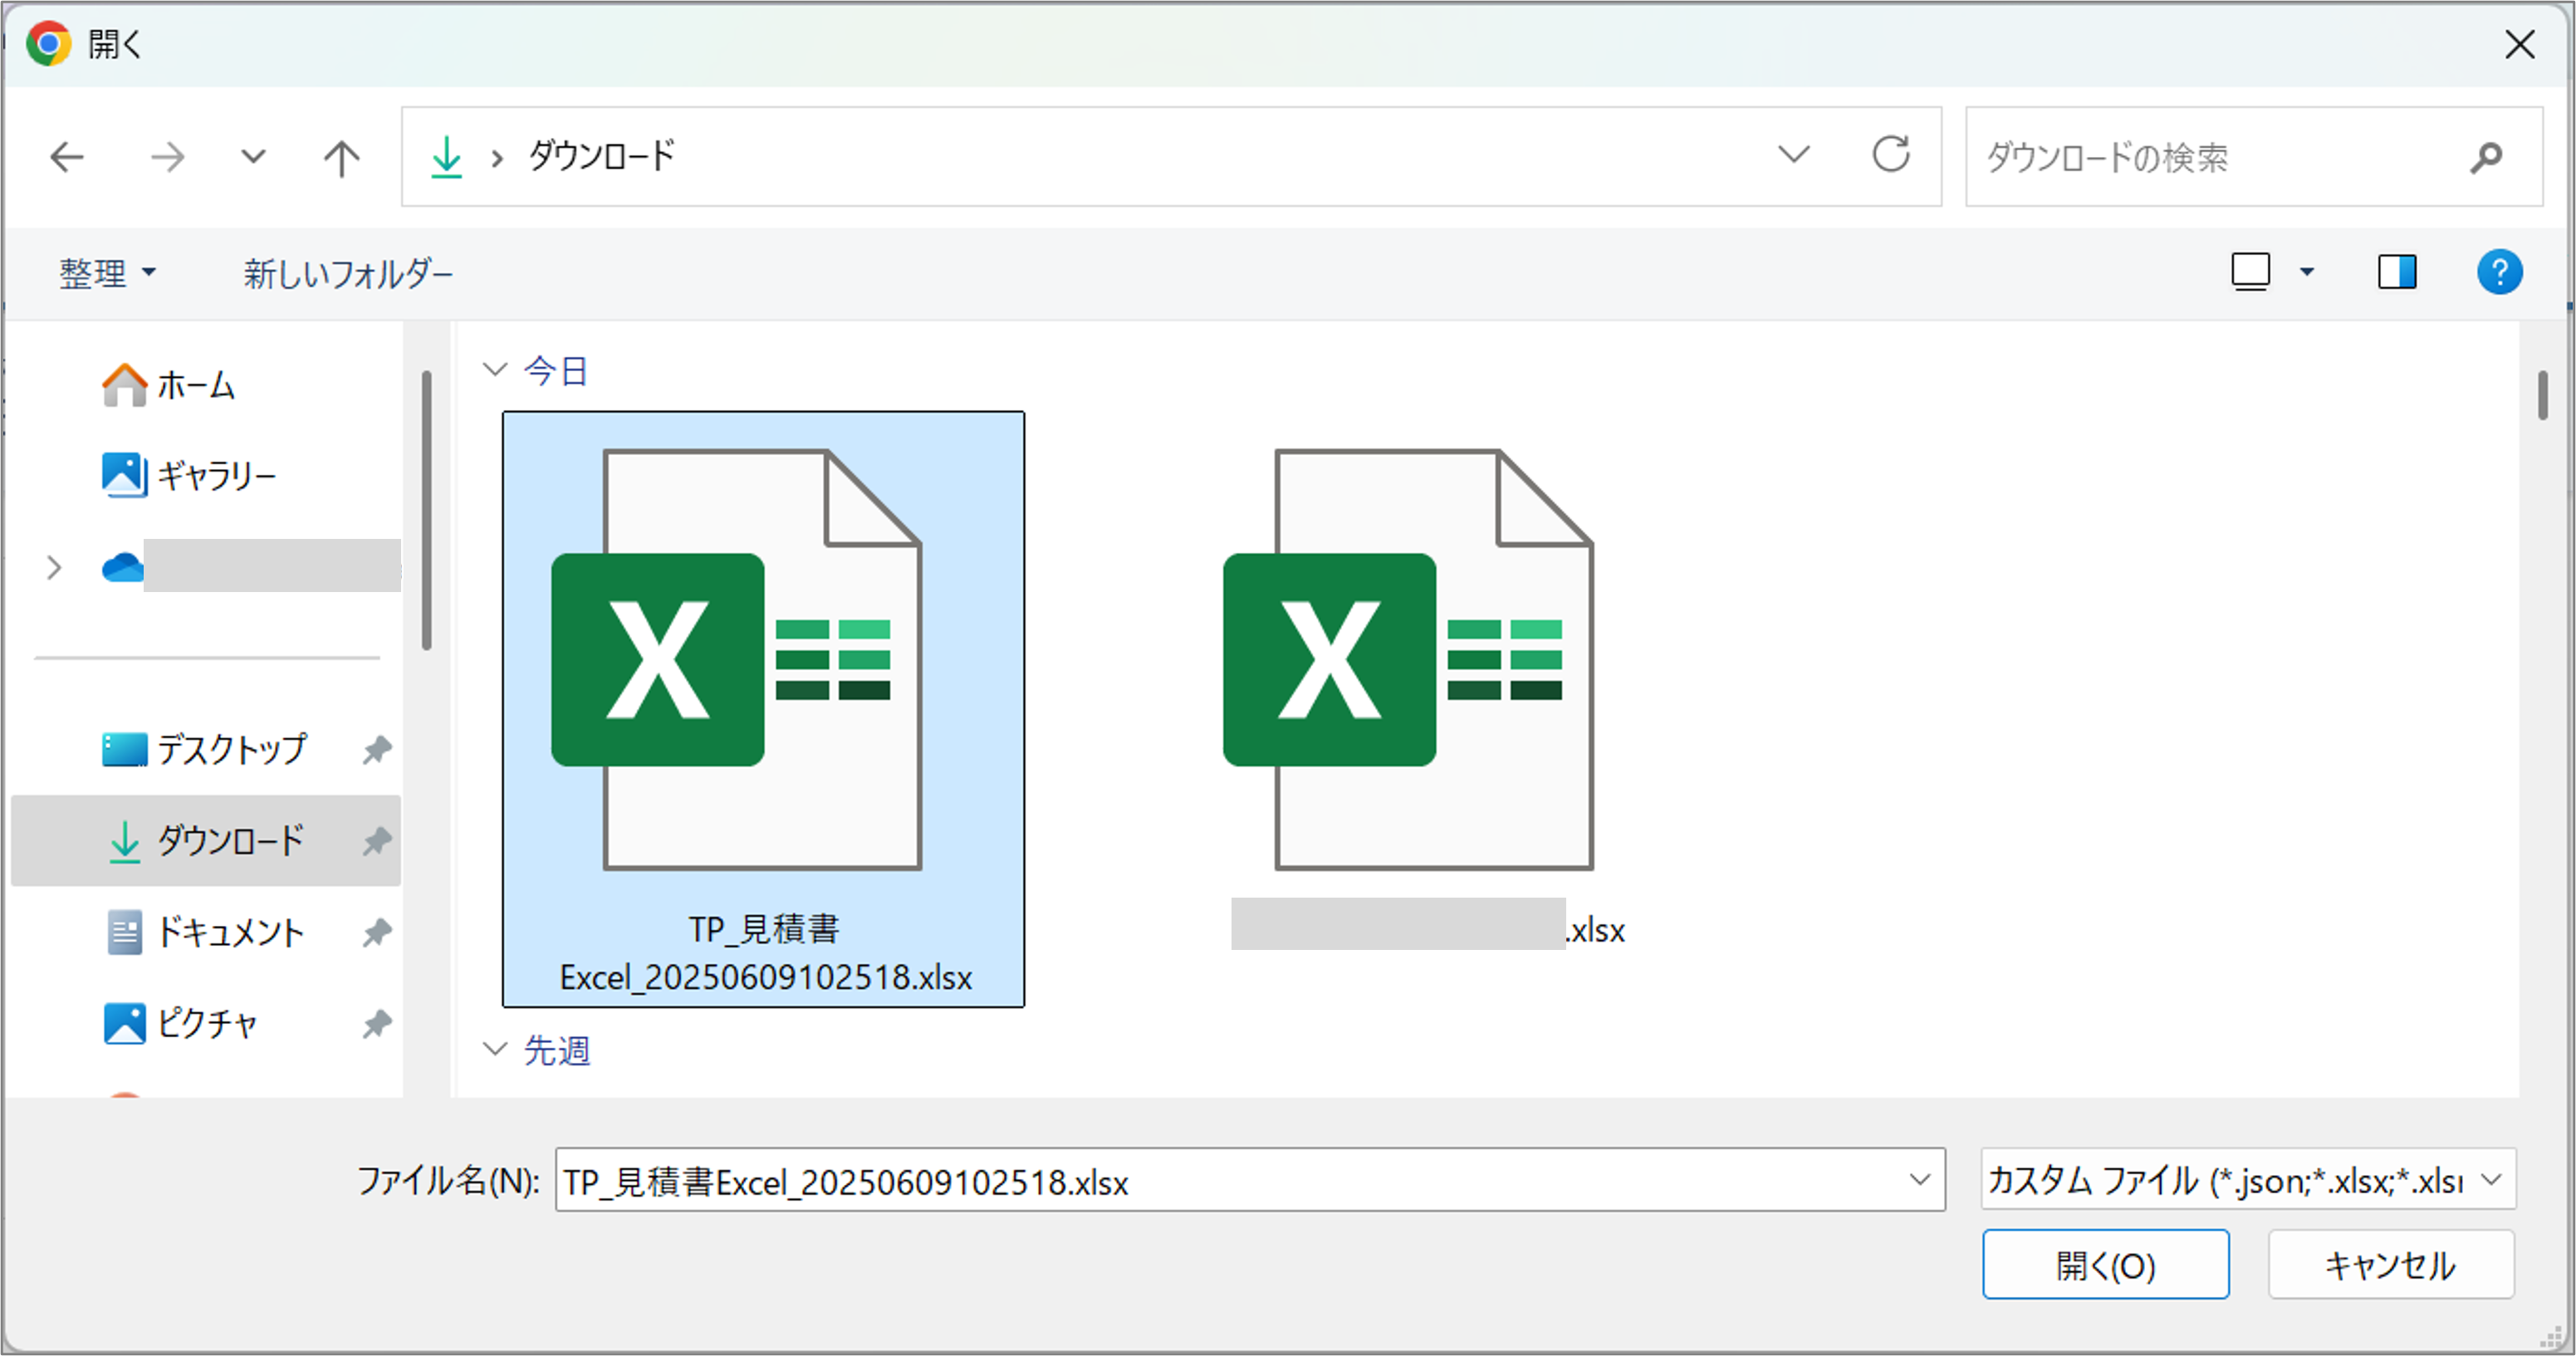The height and width of the screenshot is (1356, 2576).
Task: Unpin デスクトップ using its pin icon
Action: coord(377,750)
